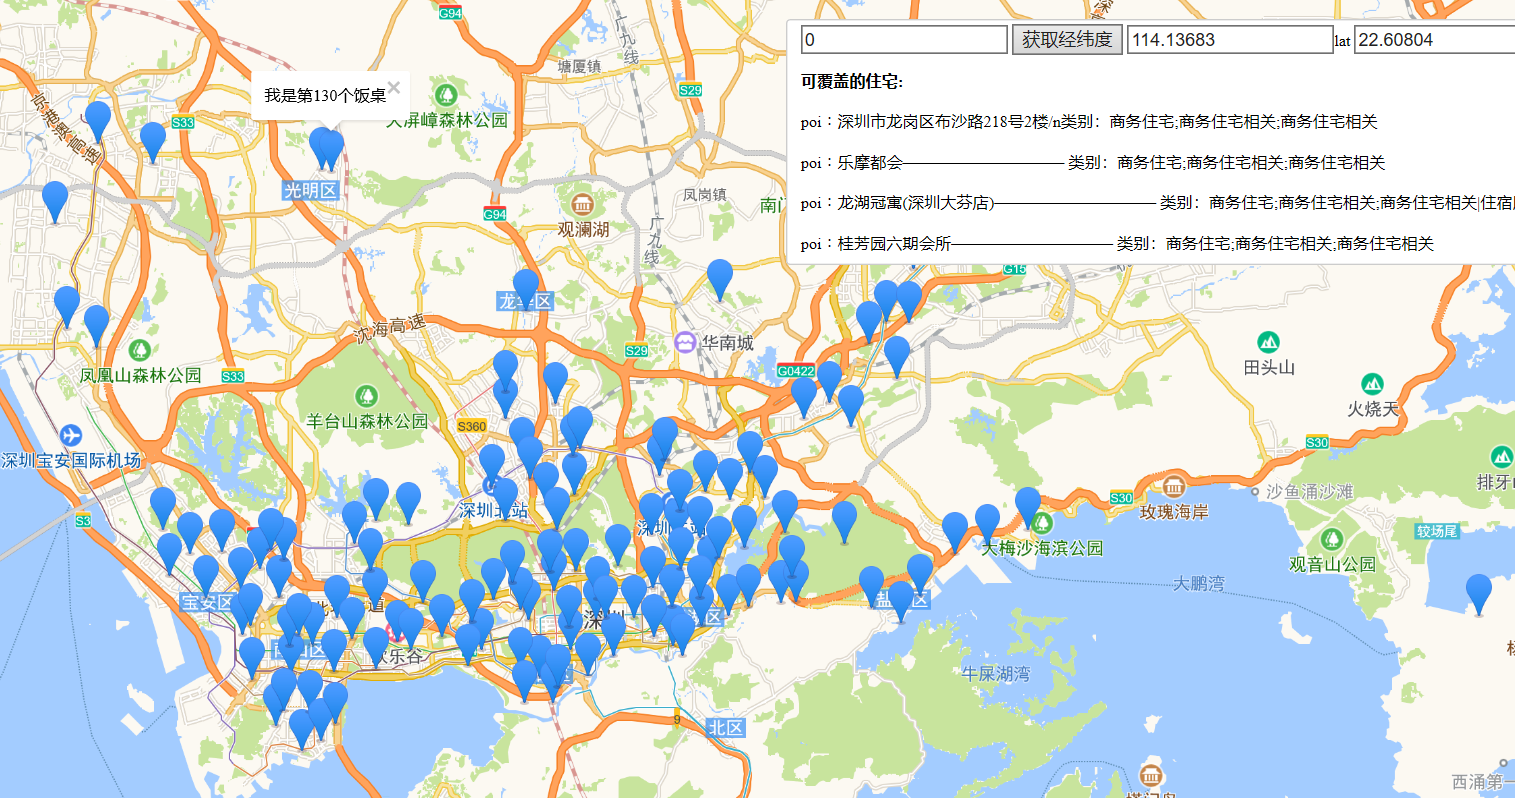Viewport: 1515px width, 798px height.
Task: Focus the input field containing 0
Action: pos(904,40)
